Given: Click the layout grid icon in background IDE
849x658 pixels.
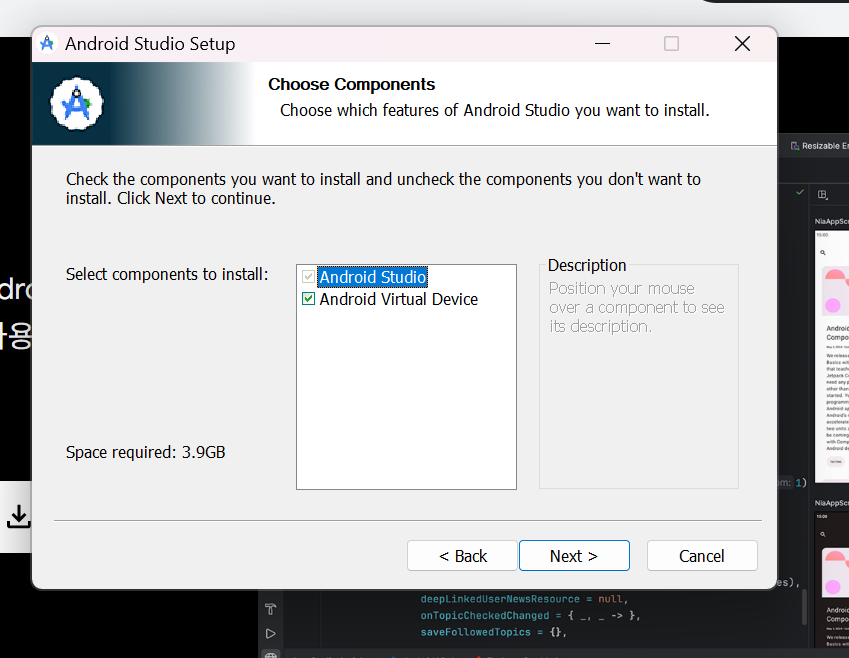Looking at the screenshot, I should [822, 194].
